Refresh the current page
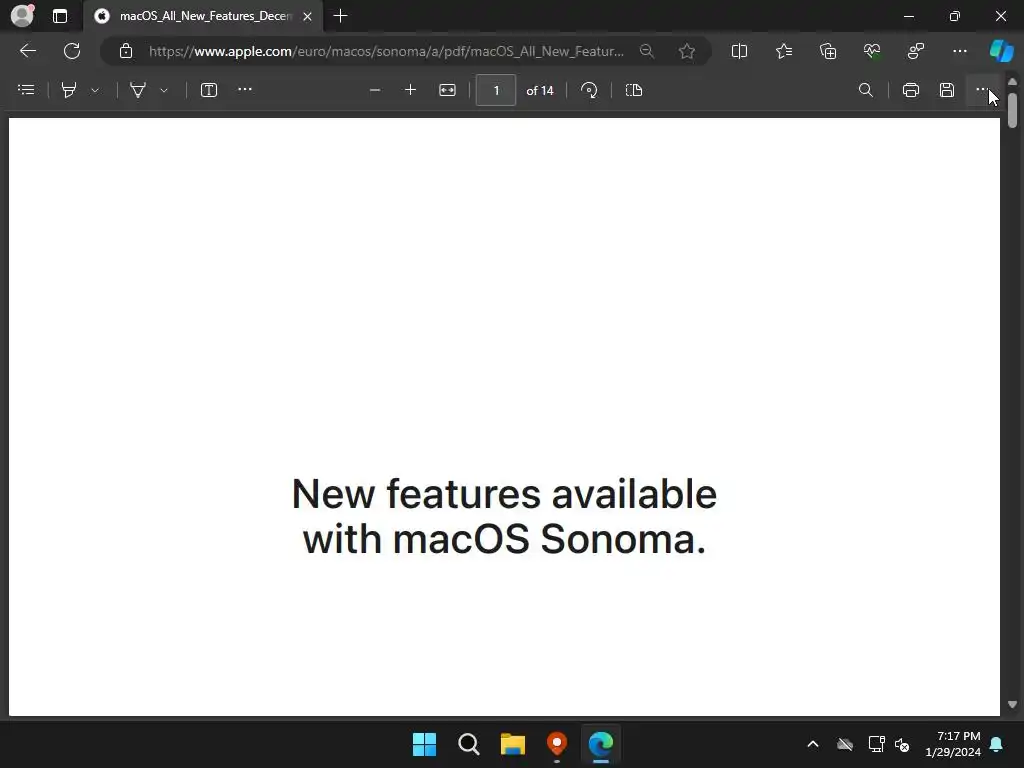This screenshot has height=768, width=1024. click(x=72, y=51)
